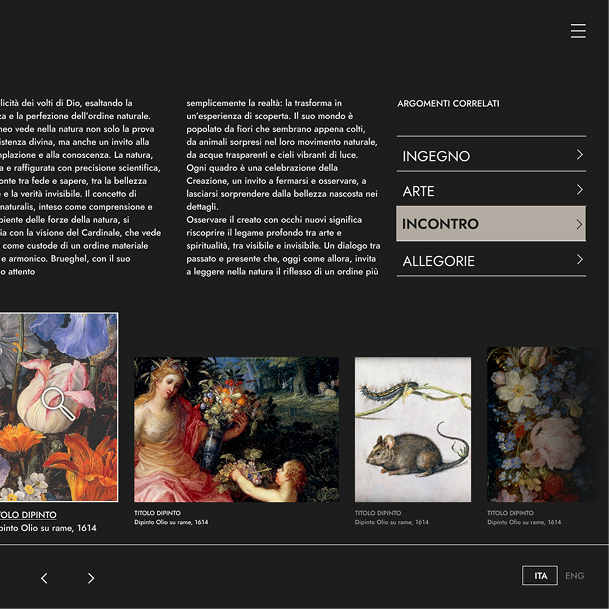Expand the INCONTRO chevron

tap(579, 224)
